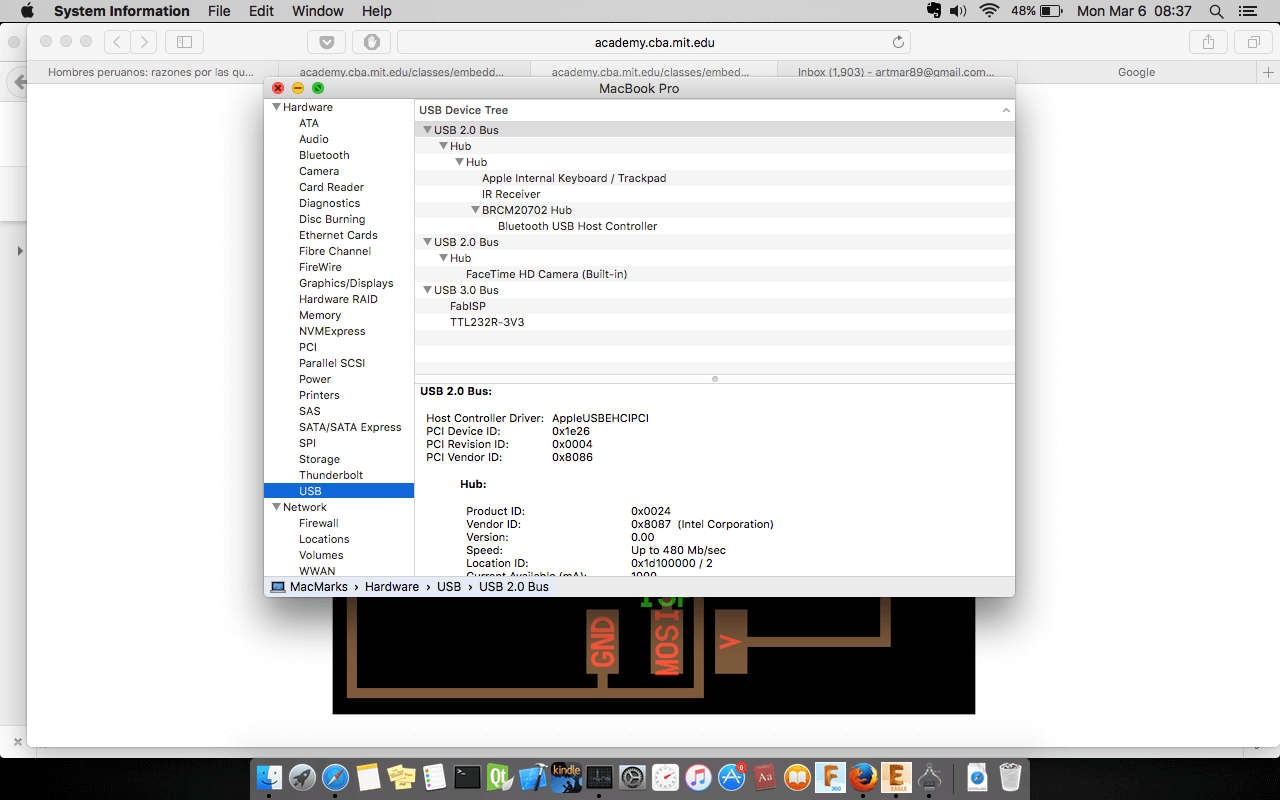Click Safari's back arrow button
Screen dimensions: 1280x800
(x=117, y=42)
